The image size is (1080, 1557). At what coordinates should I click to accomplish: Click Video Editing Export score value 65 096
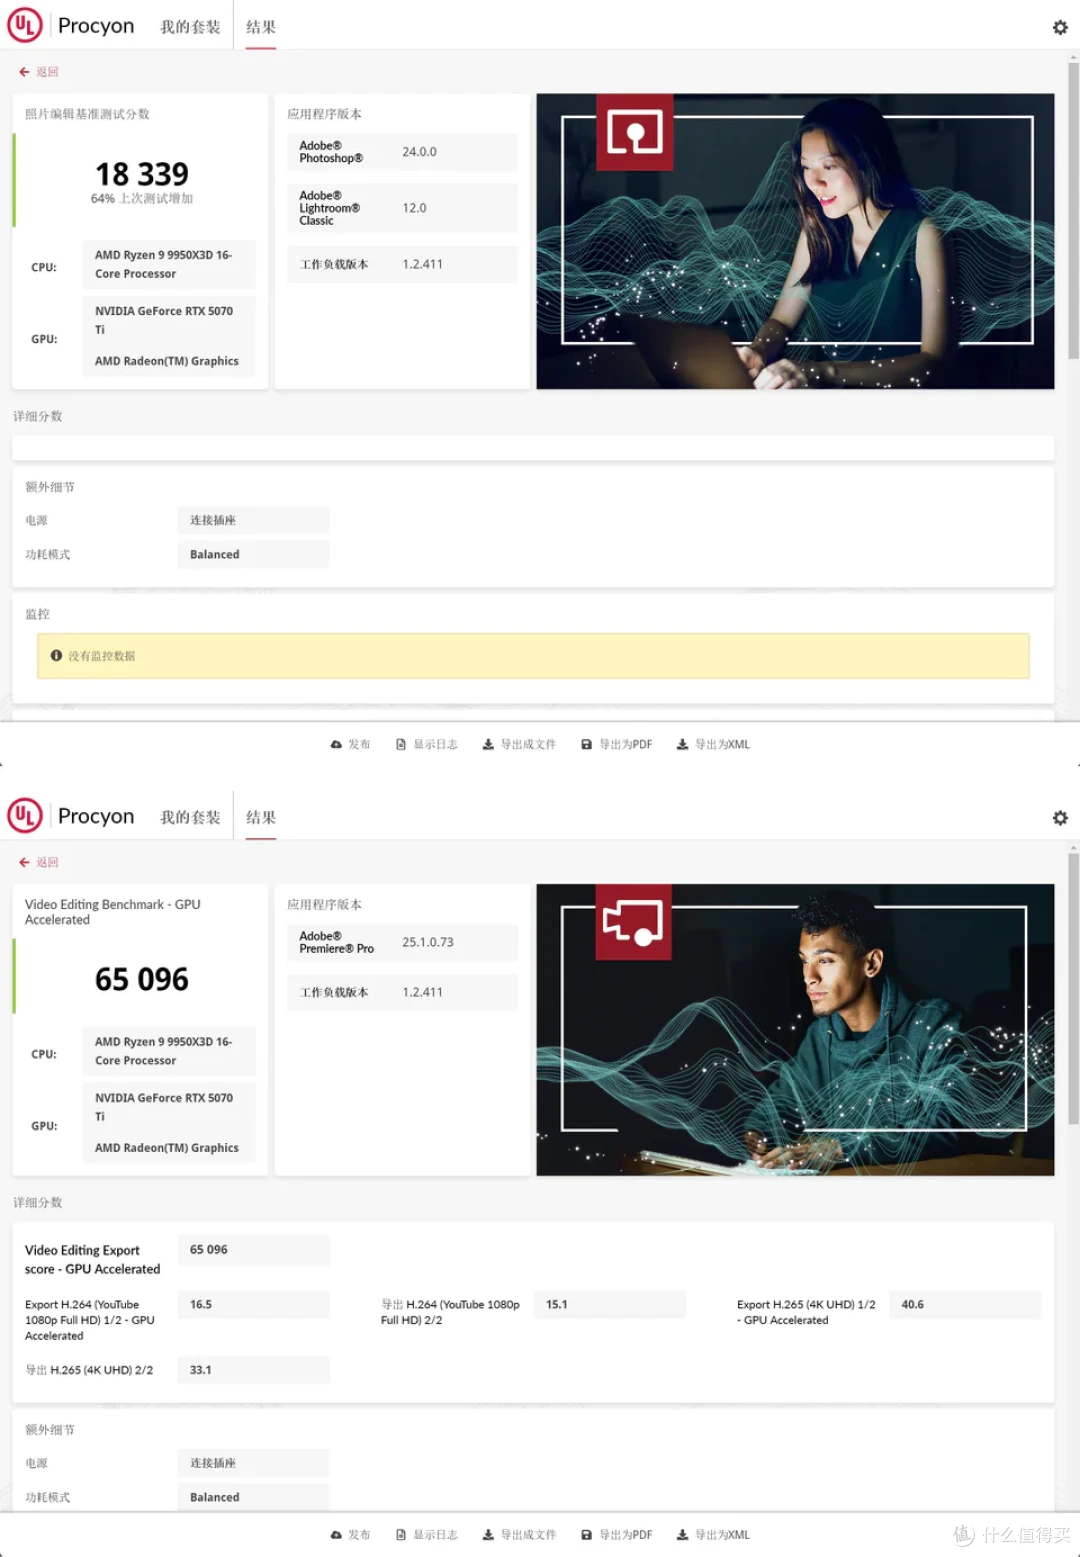253,1250
